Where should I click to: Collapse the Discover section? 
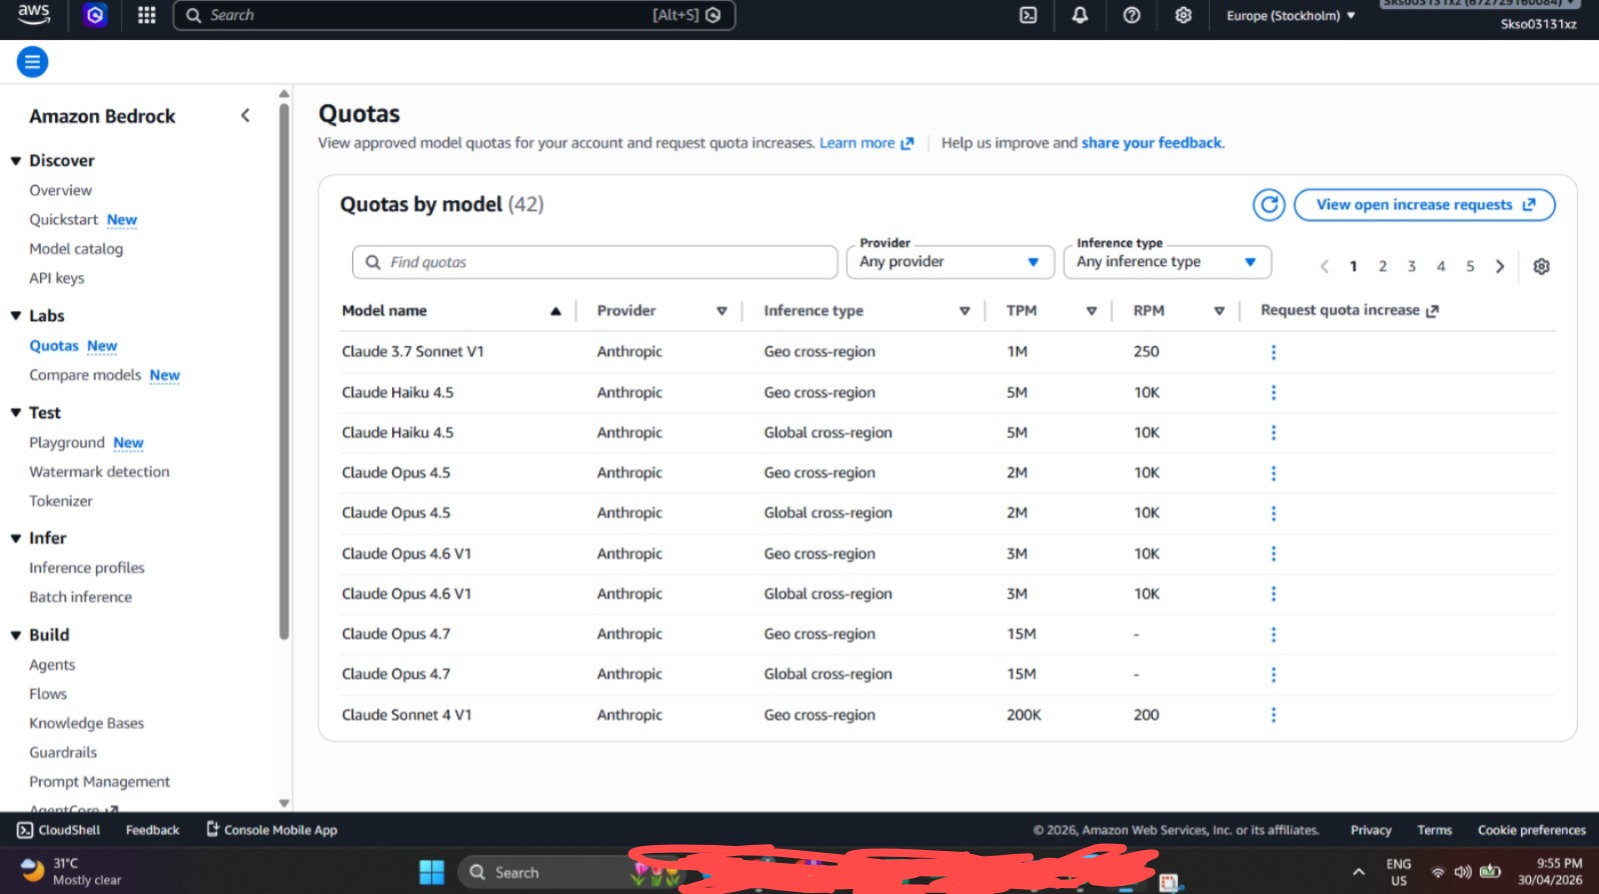[16, 161]
